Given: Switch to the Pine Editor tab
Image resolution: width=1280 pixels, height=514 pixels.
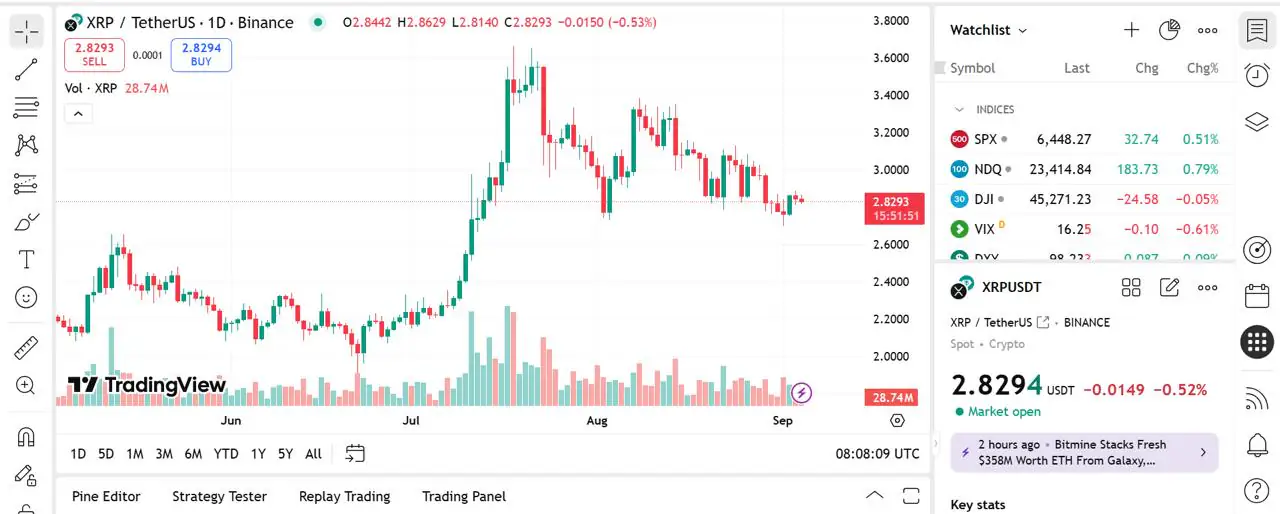Looking at the screenshot, I should [x=106, y=496].
